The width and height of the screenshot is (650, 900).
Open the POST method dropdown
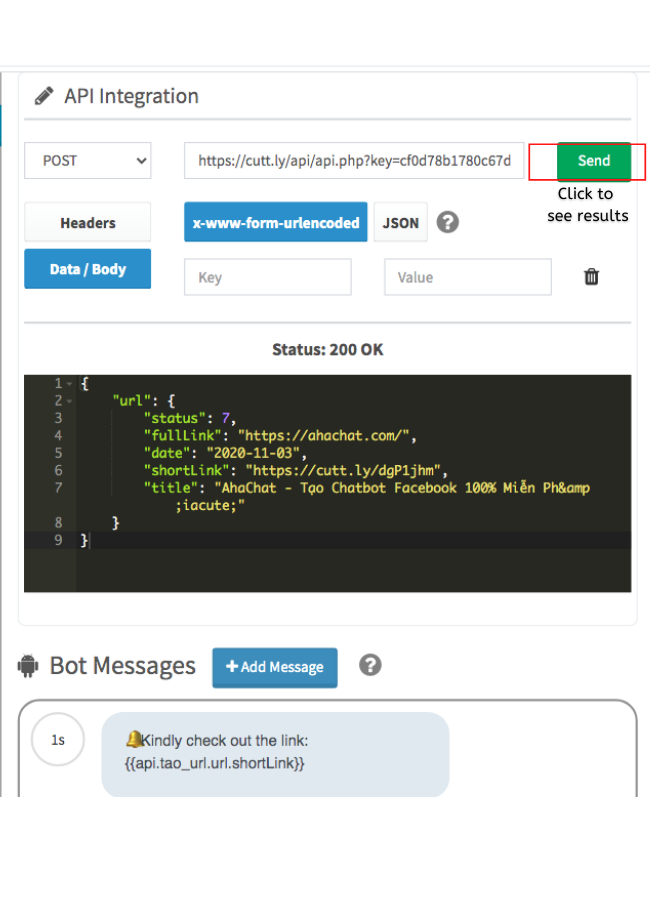(88, 161)
